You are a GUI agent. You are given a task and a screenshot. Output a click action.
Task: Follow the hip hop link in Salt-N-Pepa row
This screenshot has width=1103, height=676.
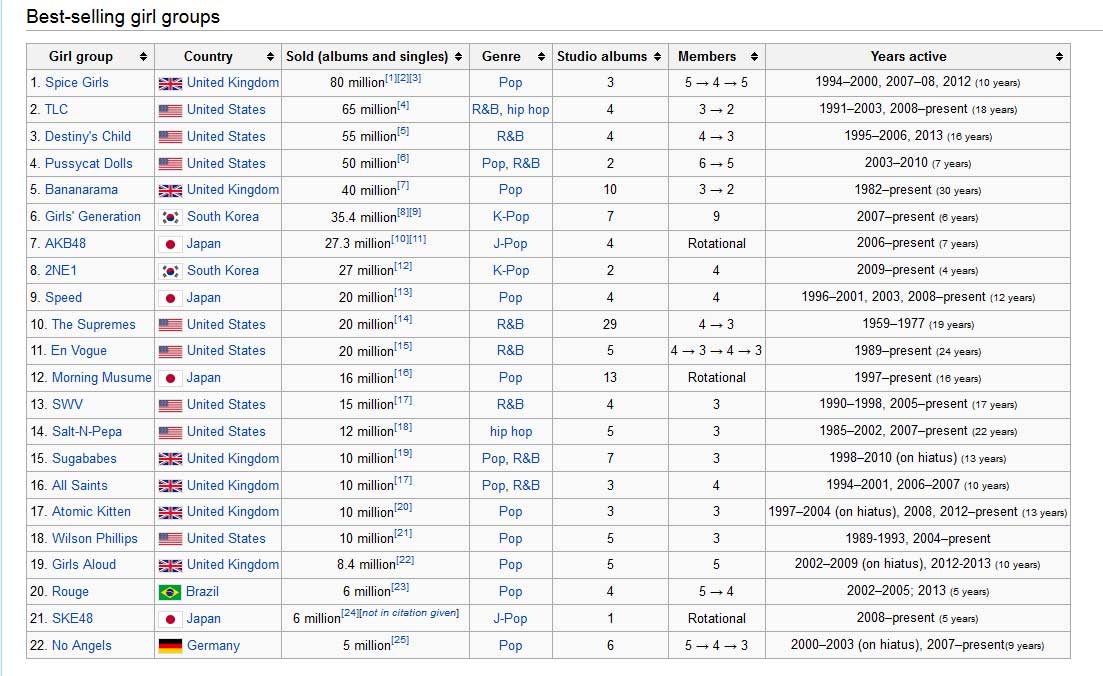(511, 431)
